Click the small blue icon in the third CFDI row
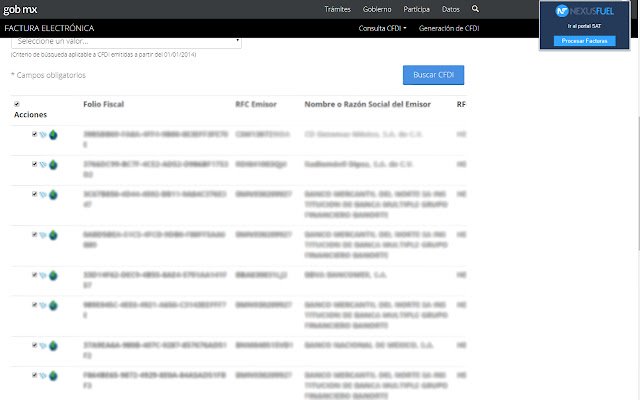The image size is (640, 400). click(43, 194)
